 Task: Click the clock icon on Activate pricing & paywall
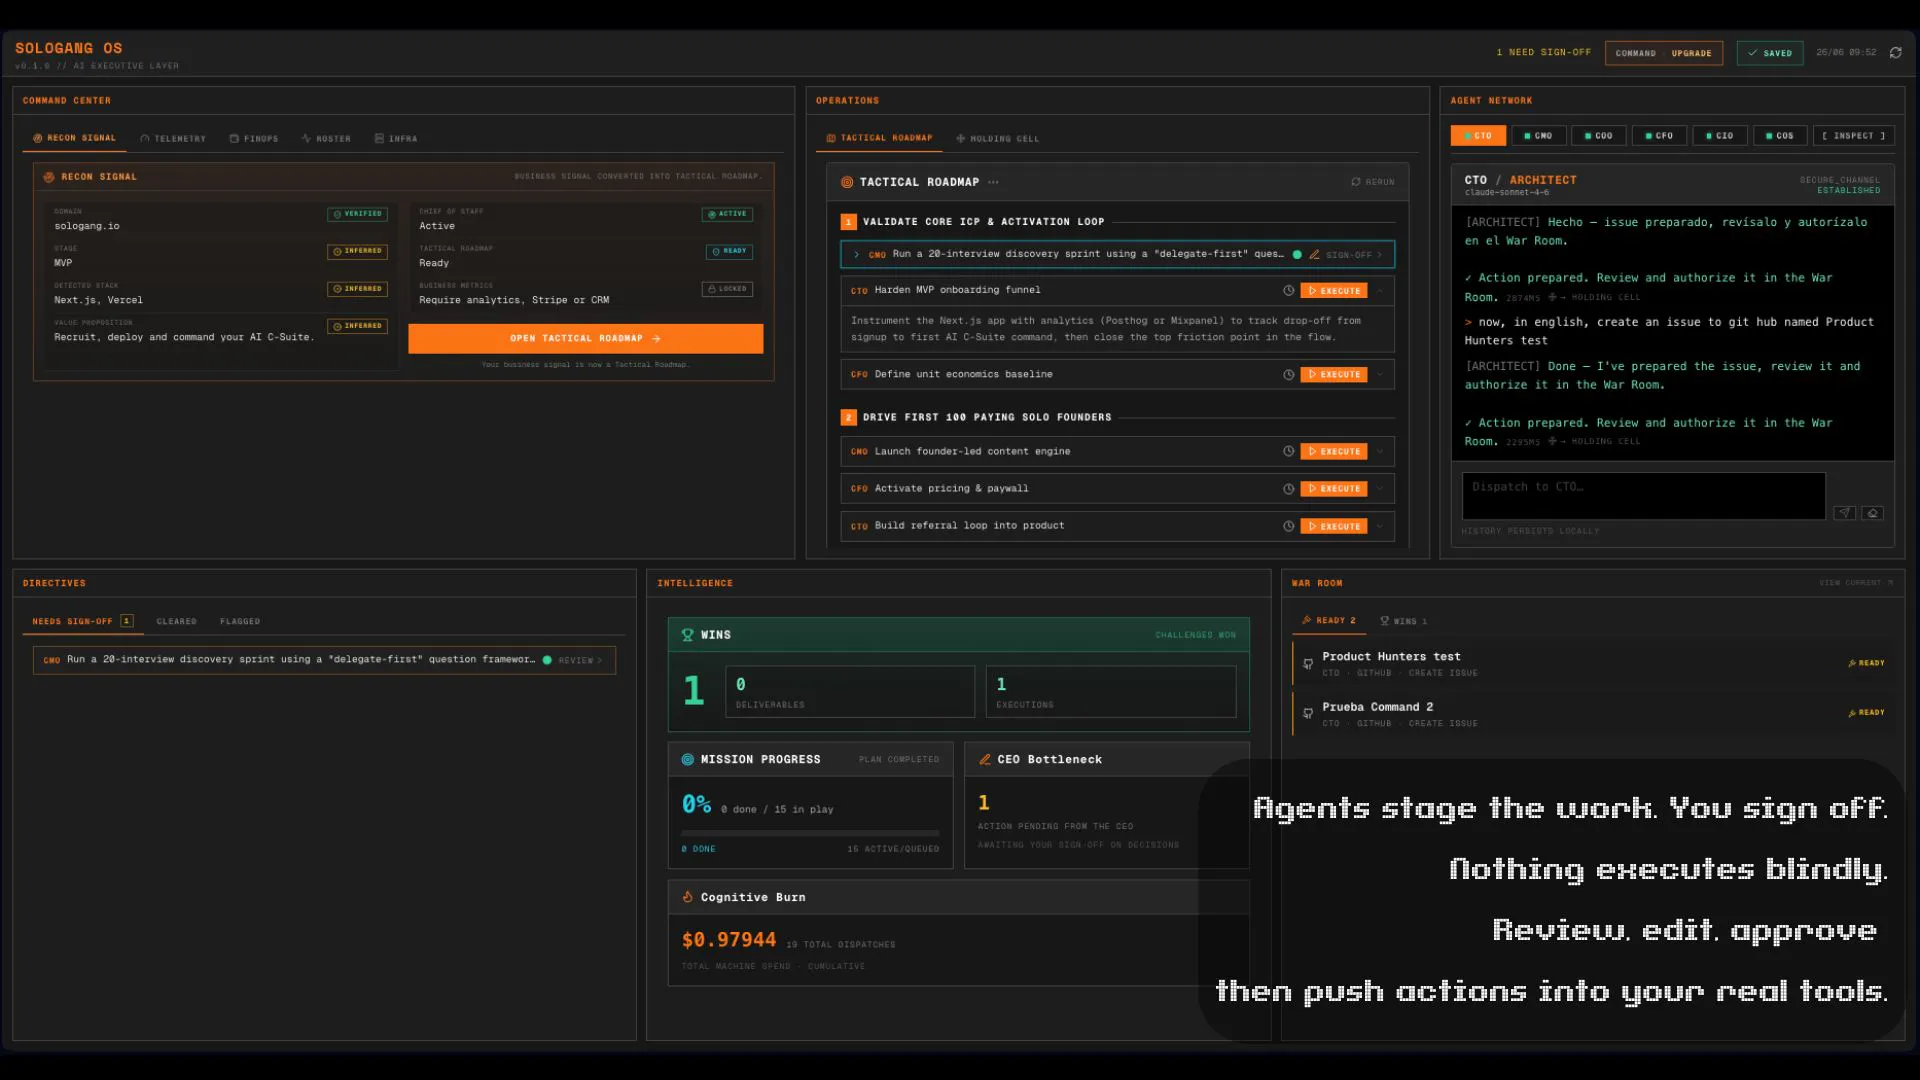[x=1288, y=489]
